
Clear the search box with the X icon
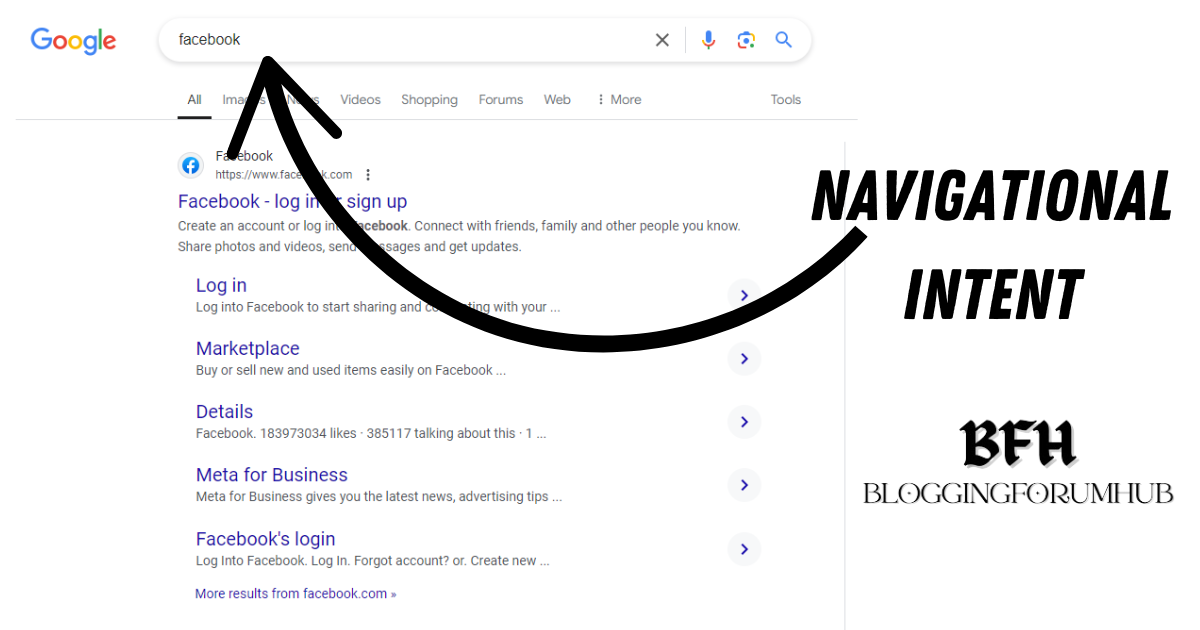click(662, 40)
